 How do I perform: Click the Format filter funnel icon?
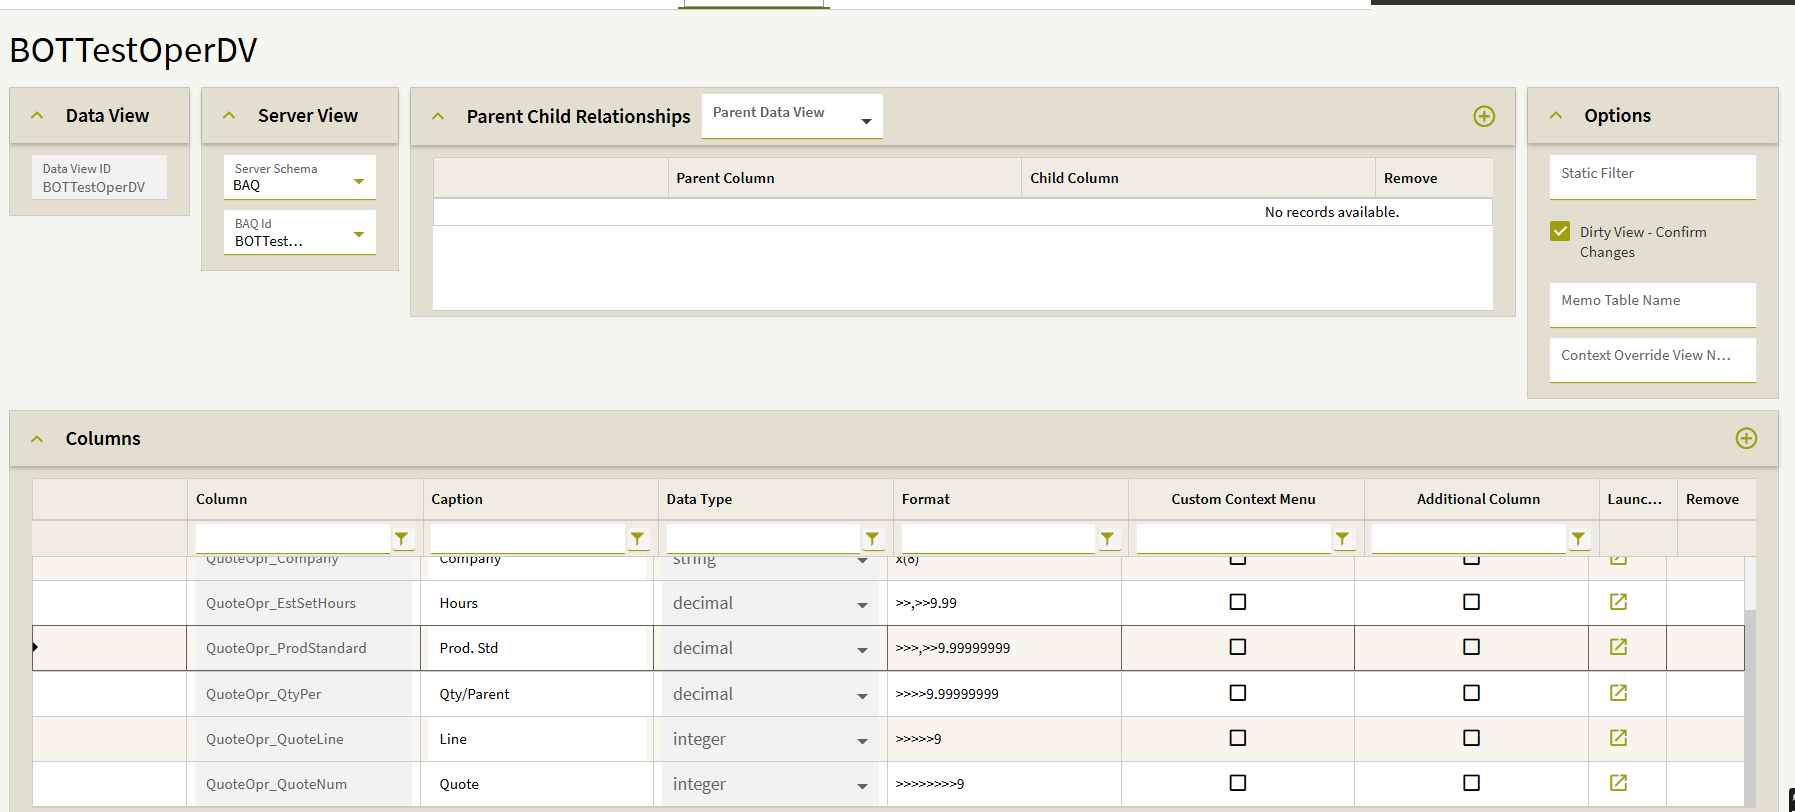tap(1107, 539)
